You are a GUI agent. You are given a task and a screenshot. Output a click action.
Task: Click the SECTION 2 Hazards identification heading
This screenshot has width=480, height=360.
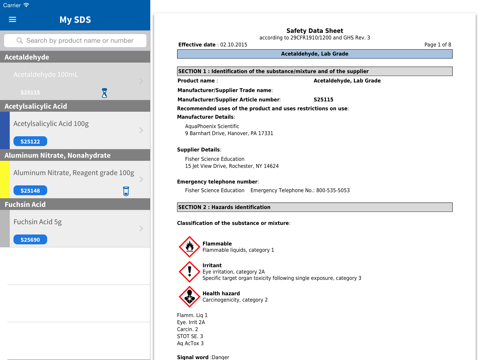[315, 207]
